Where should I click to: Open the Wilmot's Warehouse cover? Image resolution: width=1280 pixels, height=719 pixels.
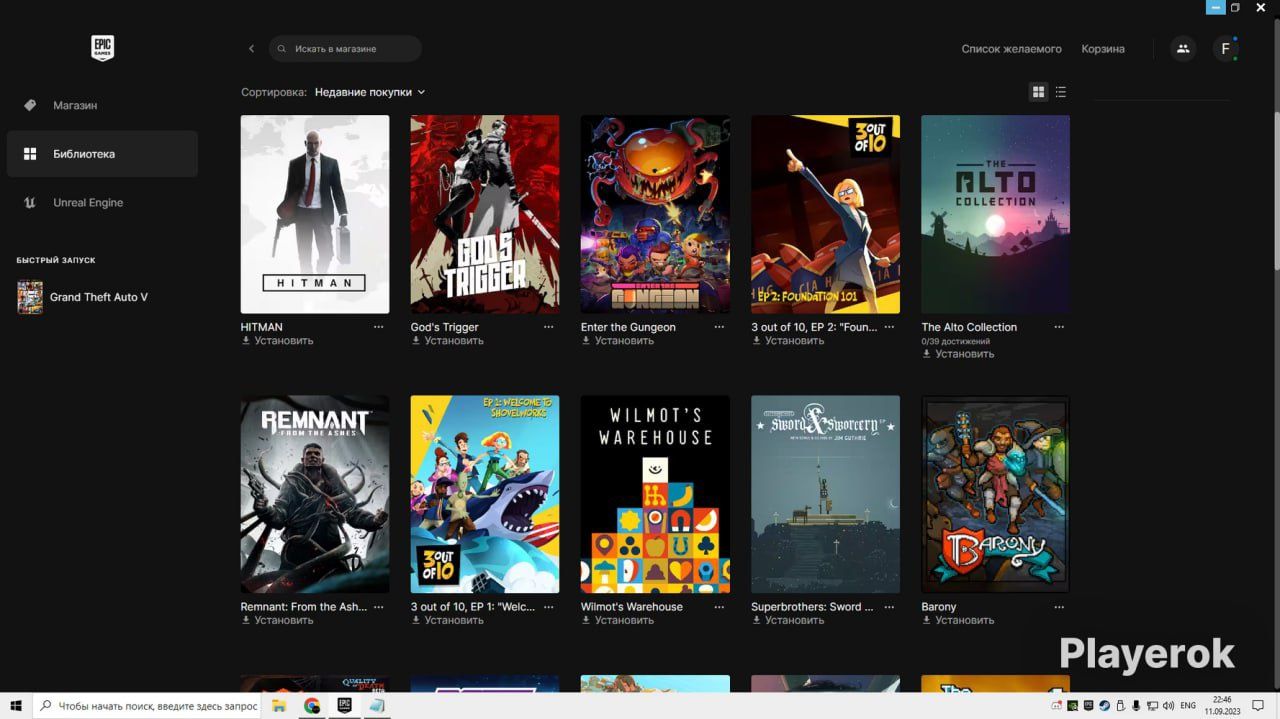click(655, 494)
